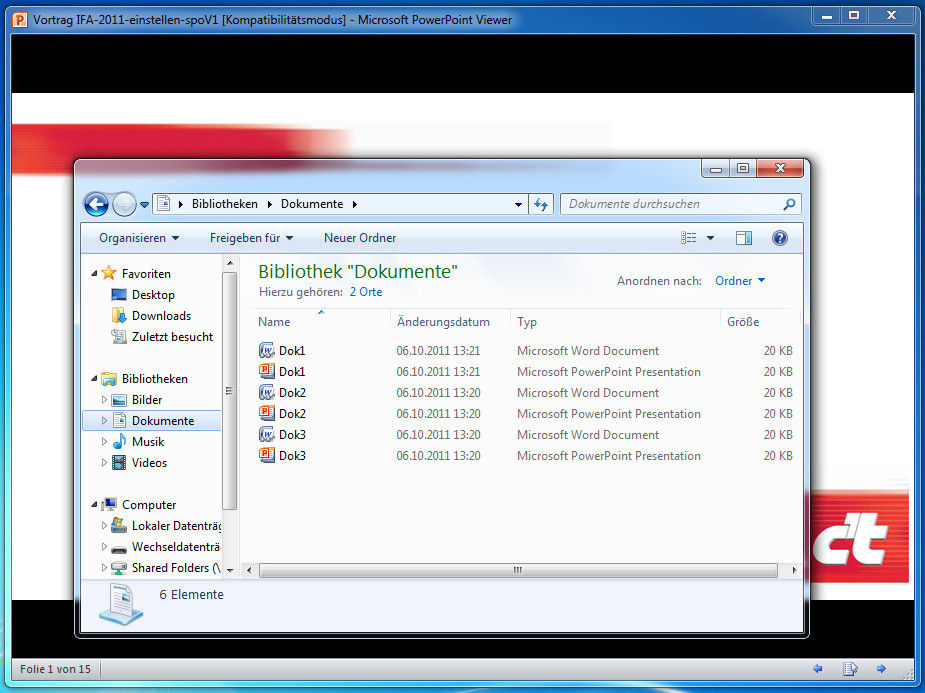Click the Microsoft PowerPoint Presentation type of Dok3

pyautogui.click(x=609, y=456)
